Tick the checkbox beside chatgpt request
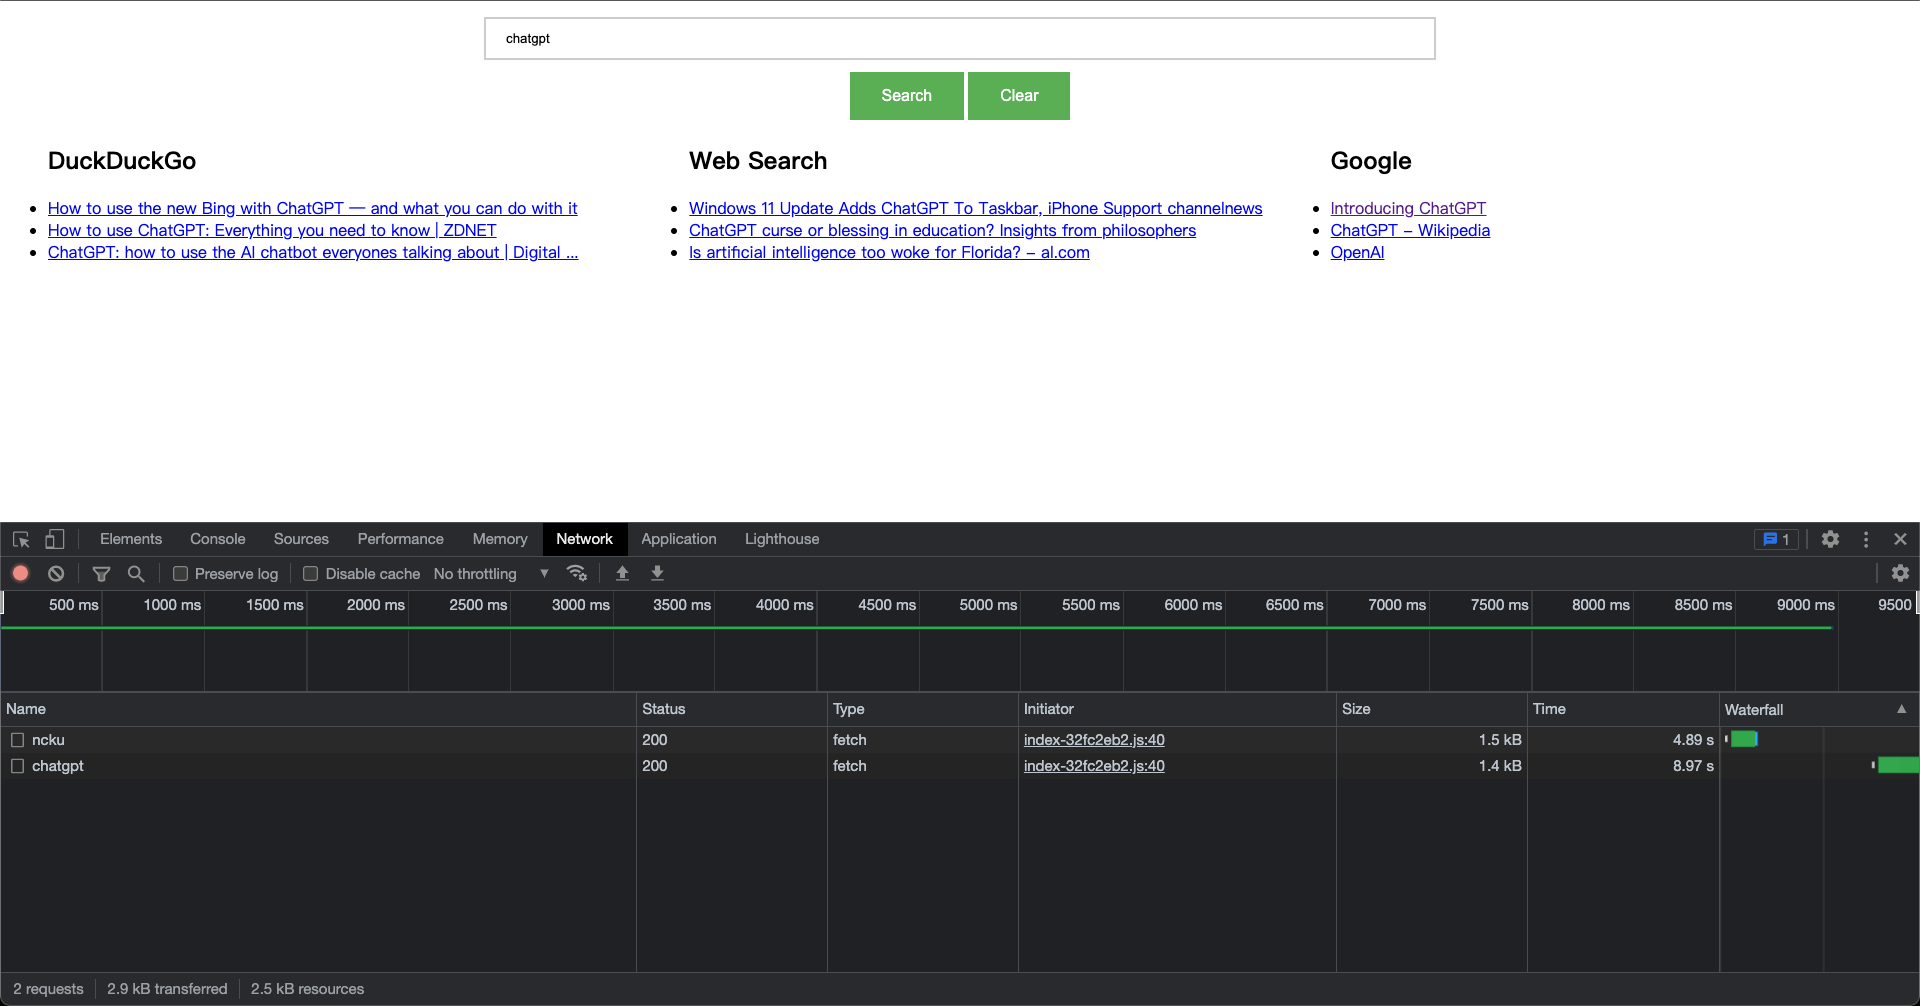 [x=17, y=766]
